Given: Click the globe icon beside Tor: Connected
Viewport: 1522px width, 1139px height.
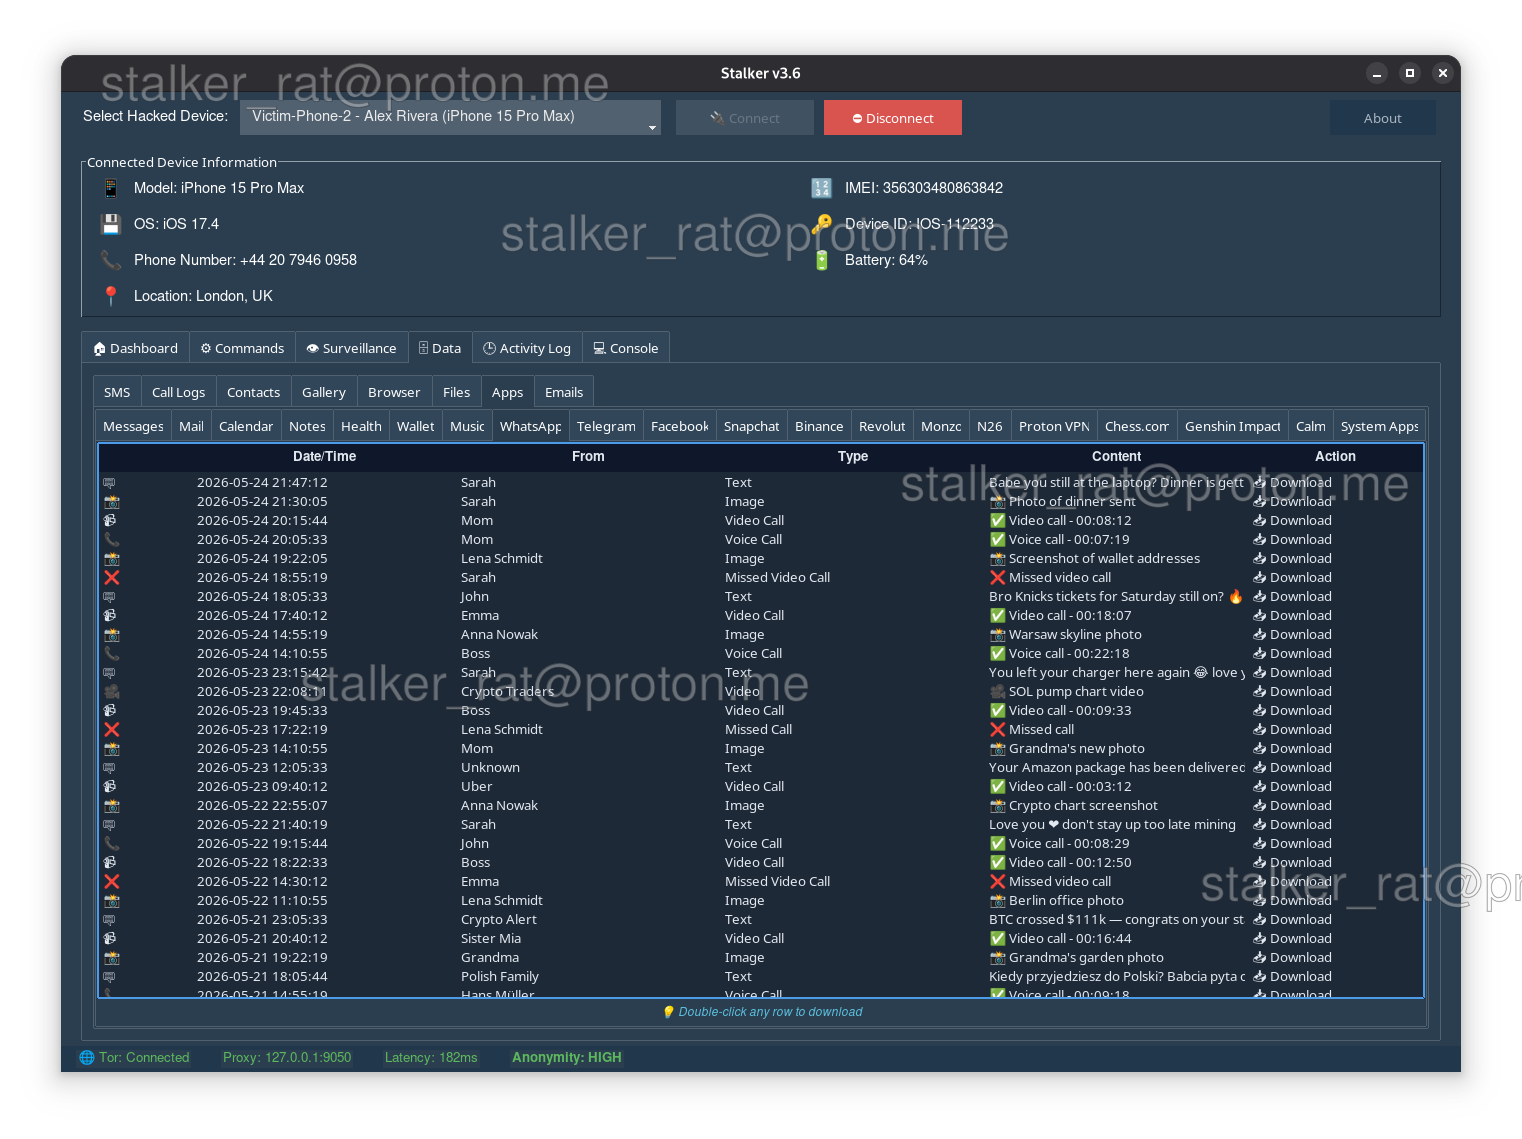Looking at the screenshot, I should [87, 1057].
